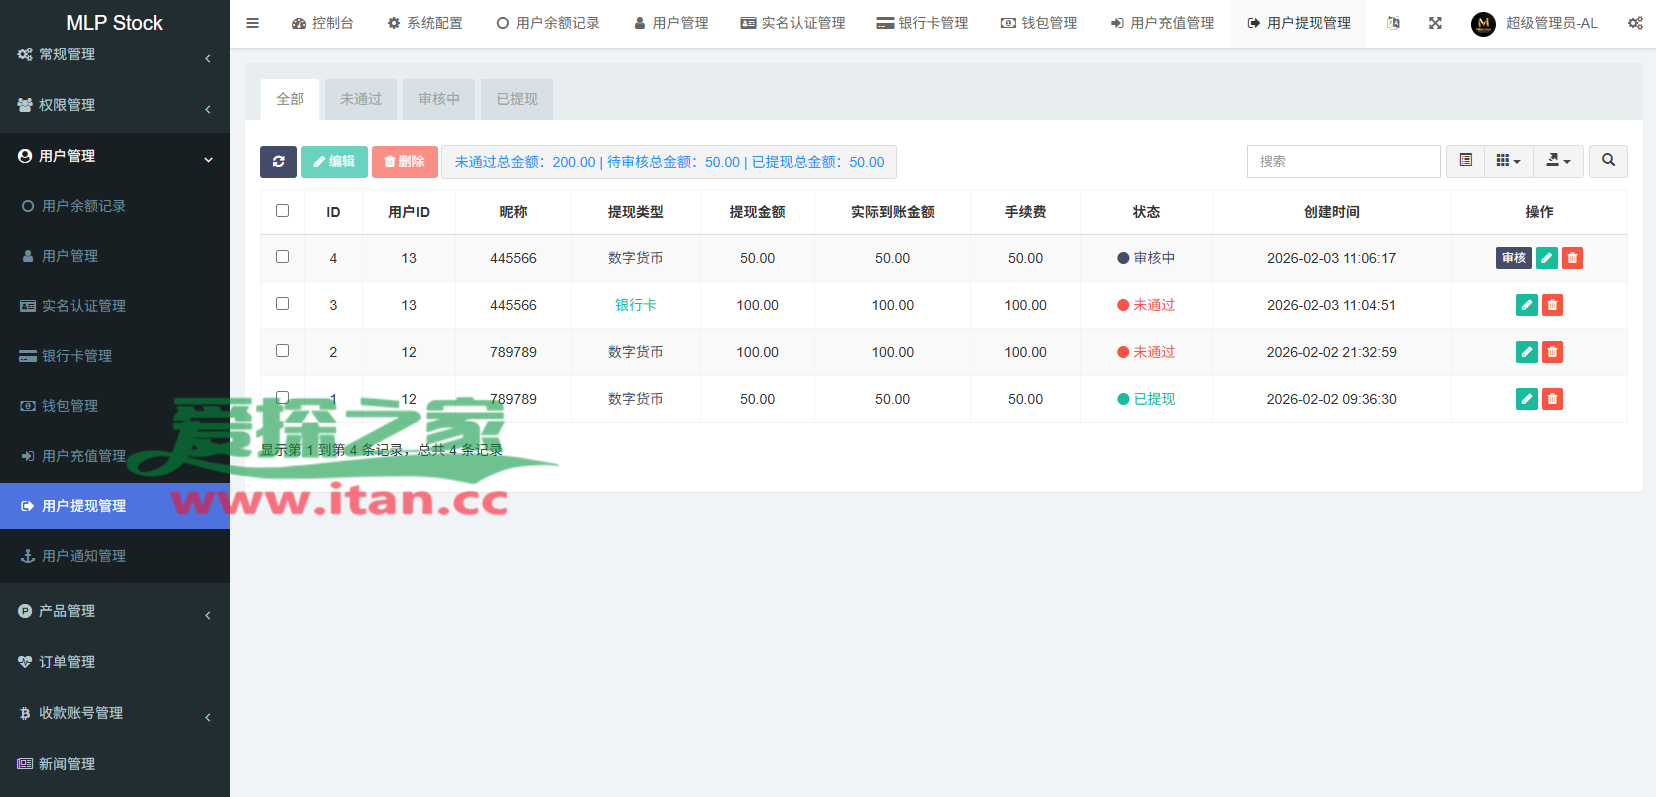Click the 搜索 search input field
The width and height of the screenshot is (1656, 797).
1343,161
